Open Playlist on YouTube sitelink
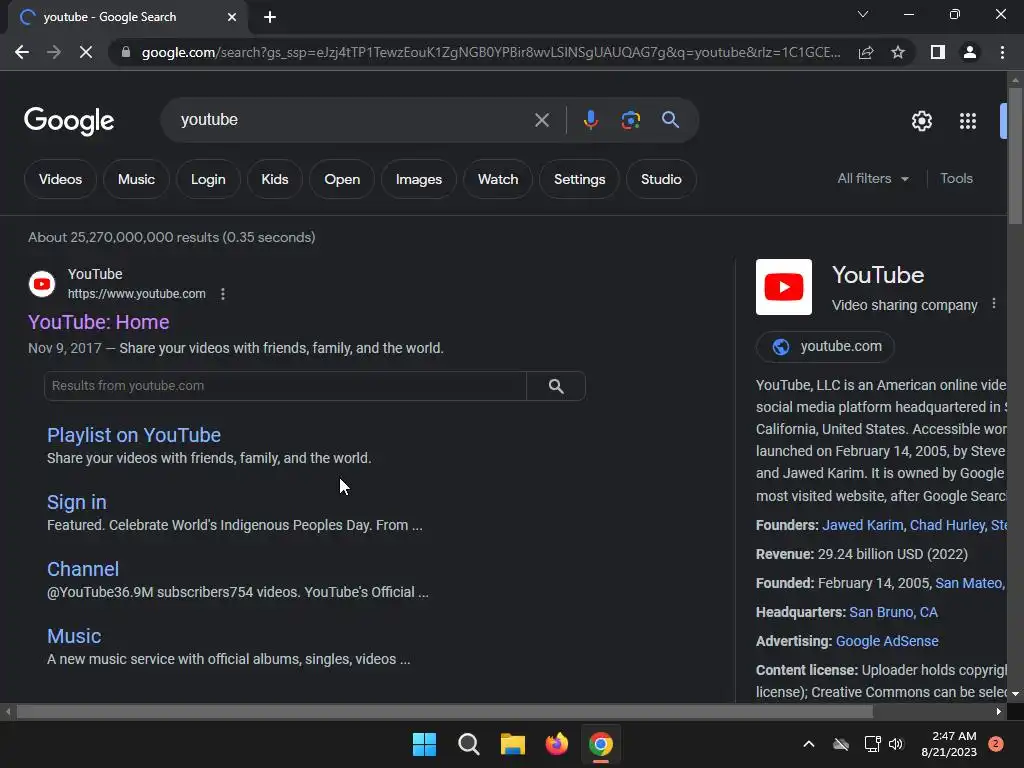1024x768 pixels. point(134,435)
